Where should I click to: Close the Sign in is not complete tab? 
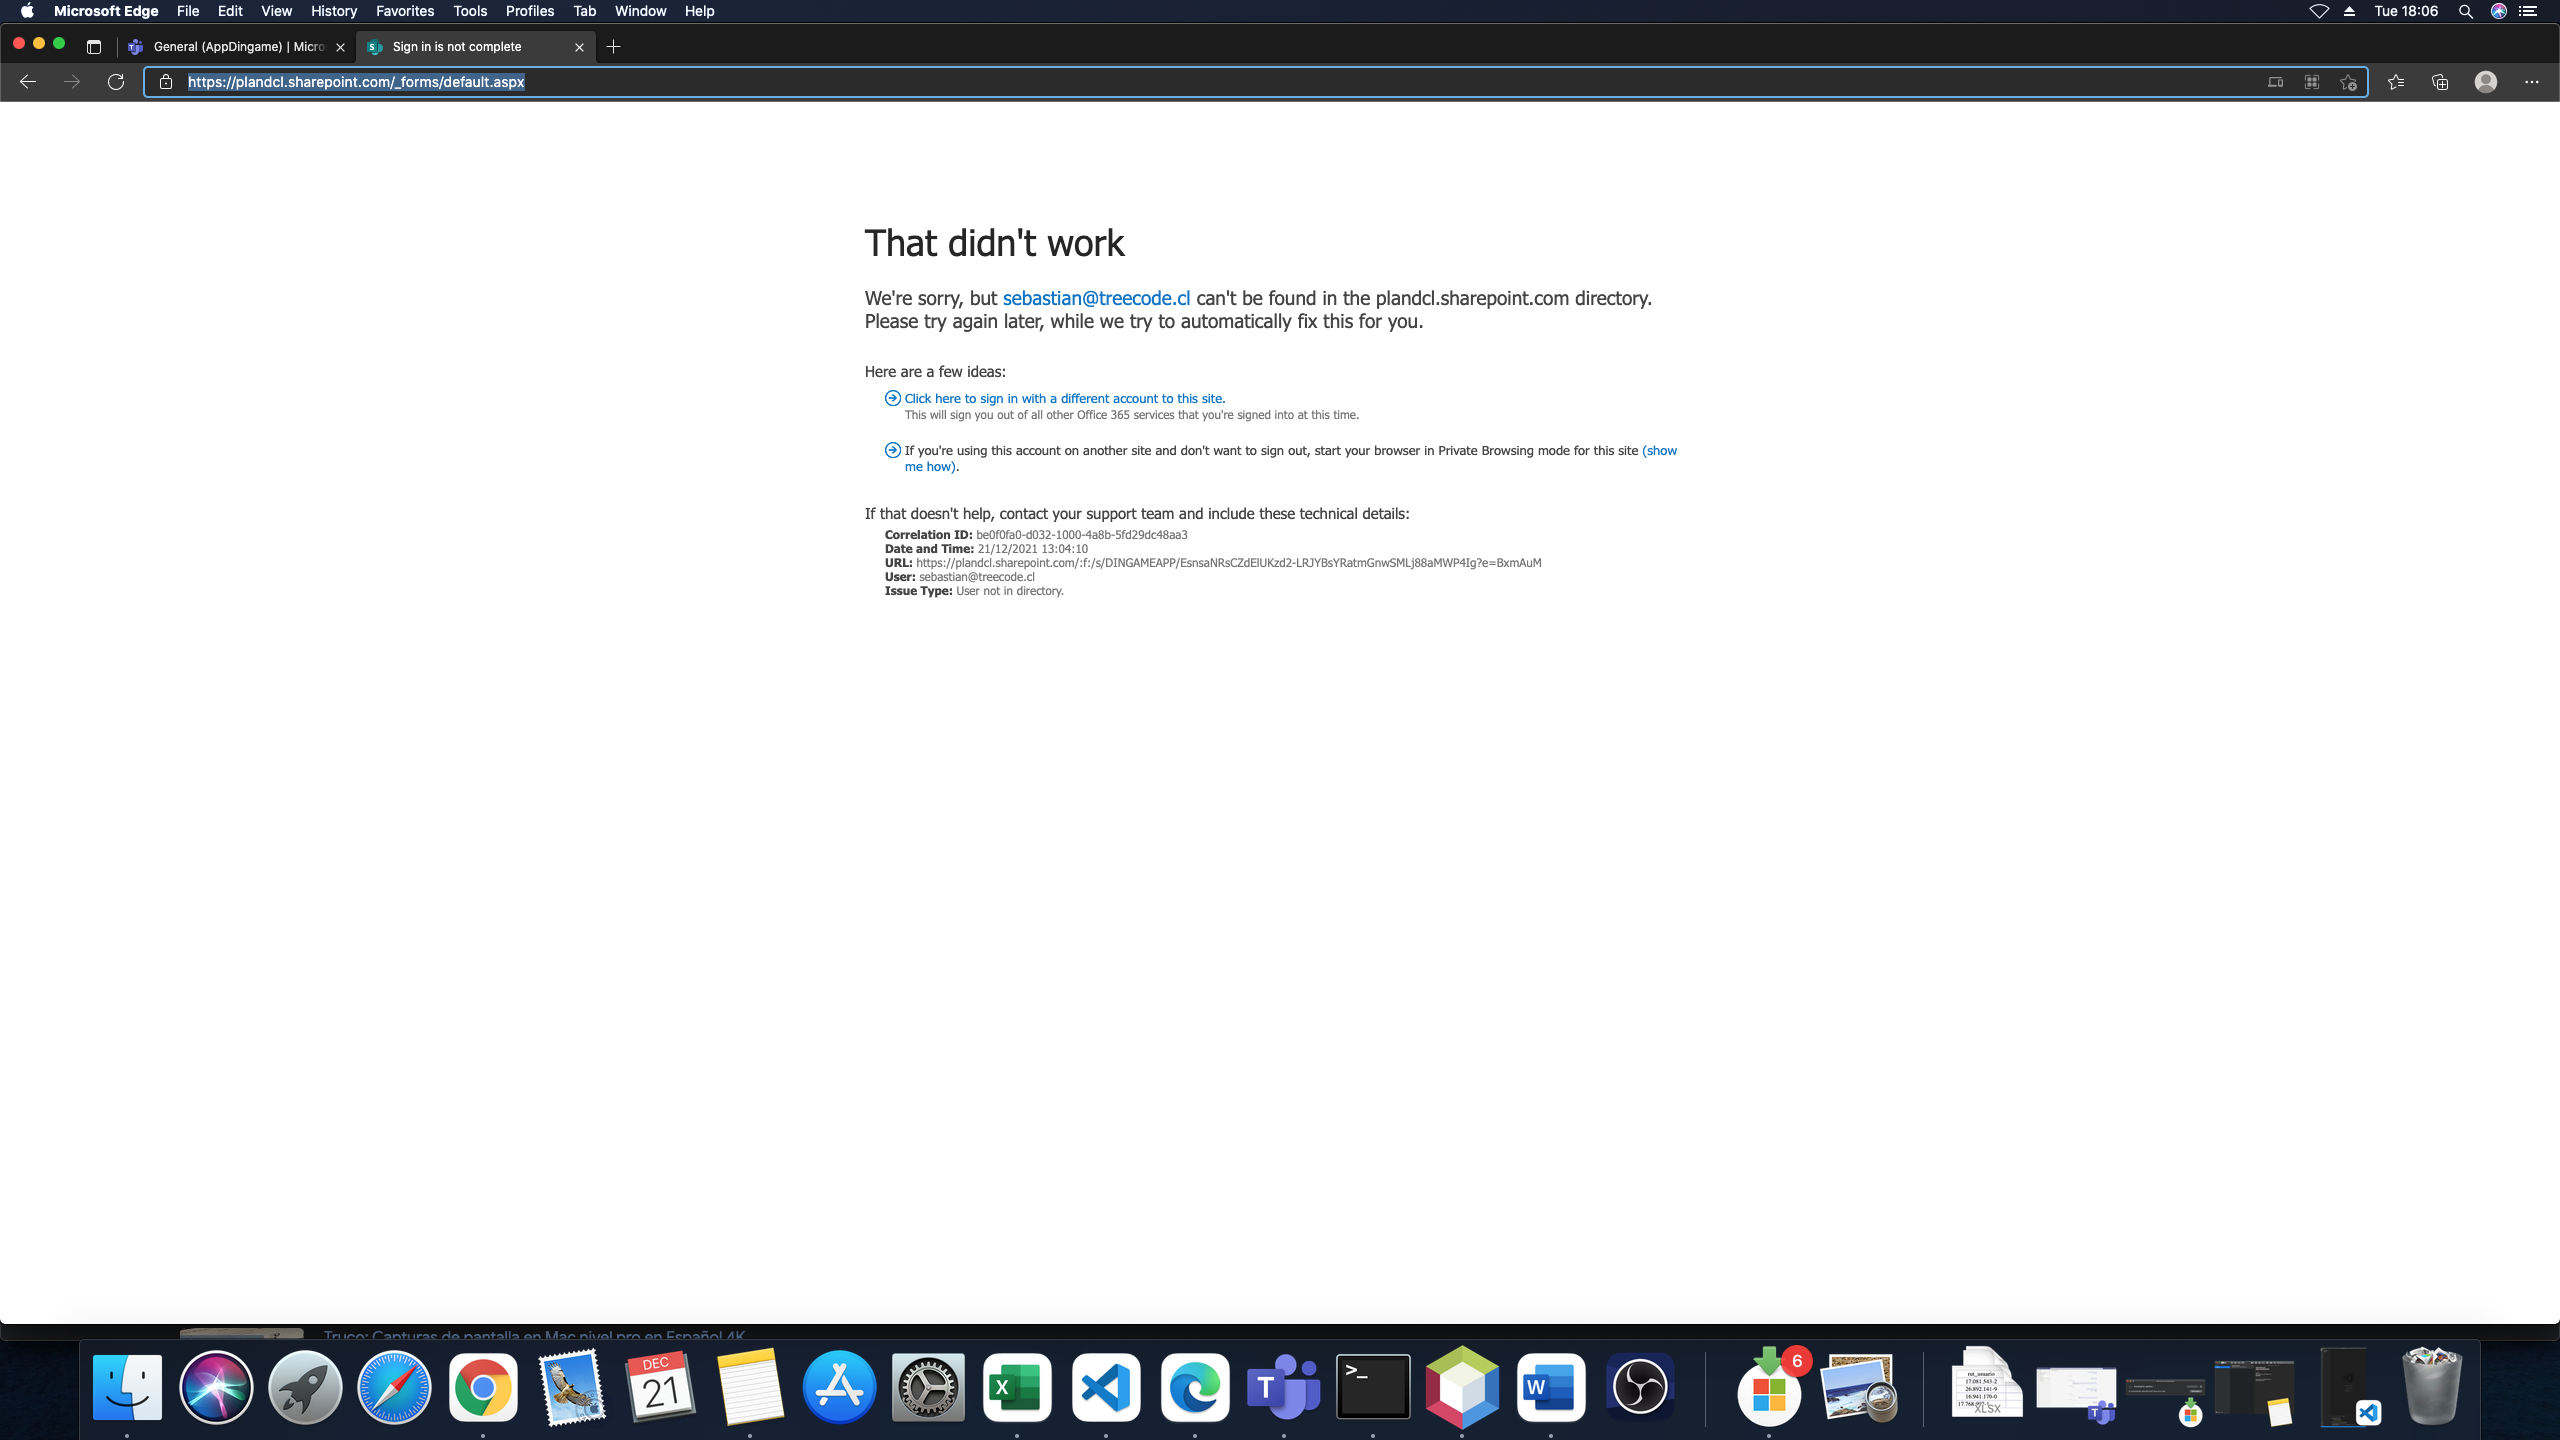pyautogui.click(x=579, y=47)
